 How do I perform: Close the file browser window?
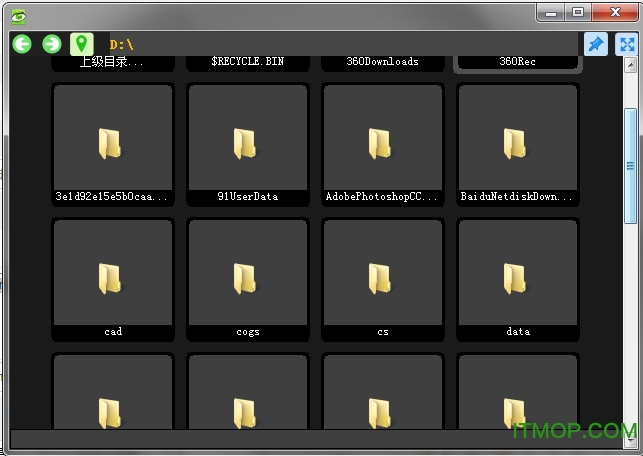[615, 13]
